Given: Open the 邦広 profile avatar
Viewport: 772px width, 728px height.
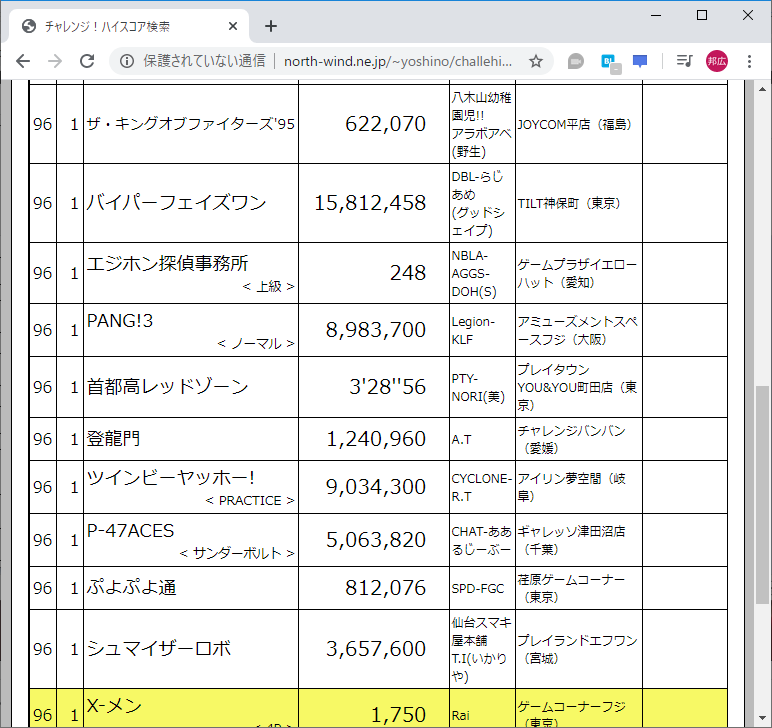Looking at the screenshot, I should pyautogui.click(x=717, y=61).
